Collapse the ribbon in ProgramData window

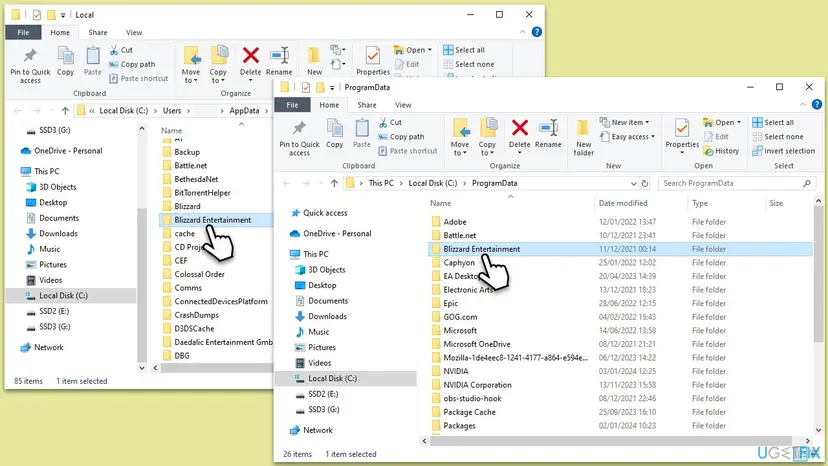click(x=803, y=105)
